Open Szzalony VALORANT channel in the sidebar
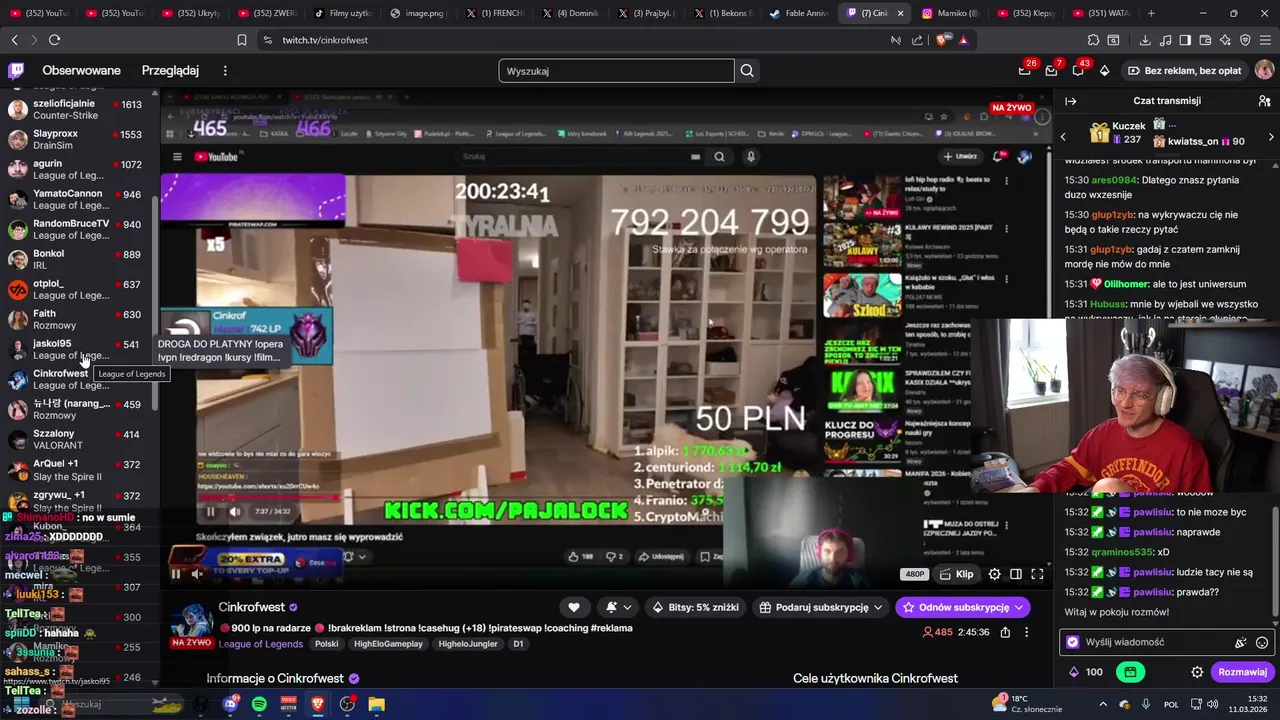 pos(78,439)
